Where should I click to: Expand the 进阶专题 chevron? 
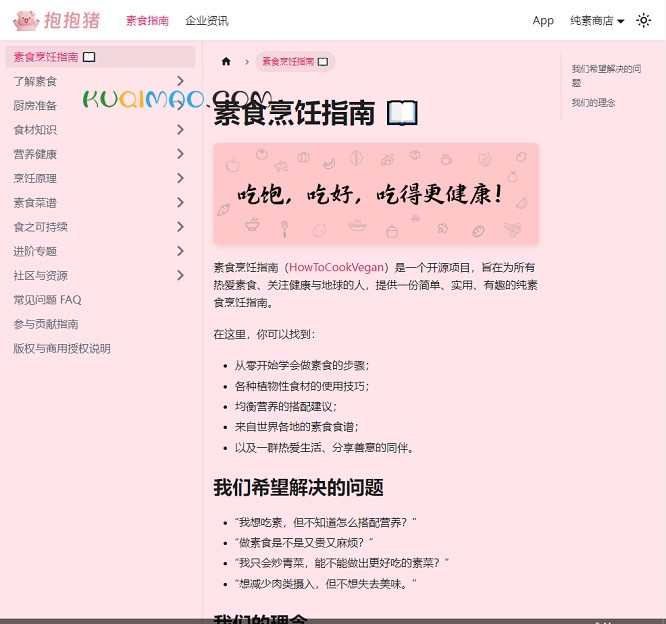click(x=181, y=251)
